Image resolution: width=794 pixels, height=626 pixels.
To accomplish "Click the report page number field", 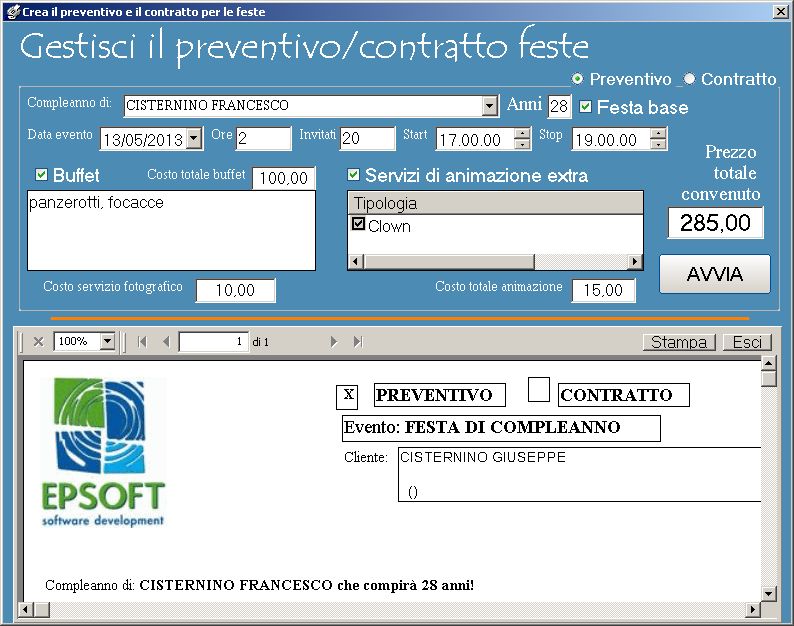I will click(214, 342).
